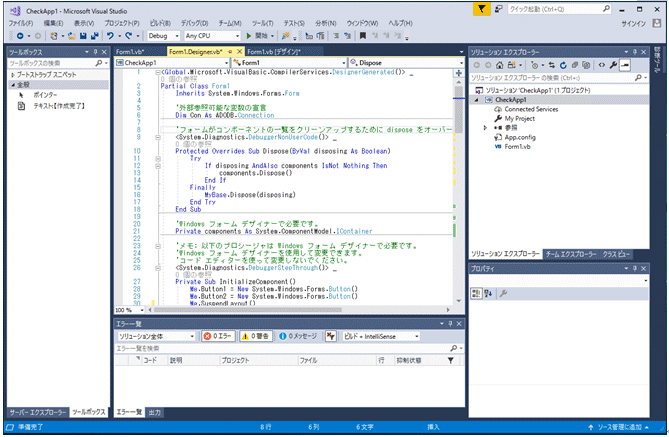This screenshot has width=669, height=437.
Task: Select Form1.vb in Solution Explorer
Action: click(x=518, y=146)
